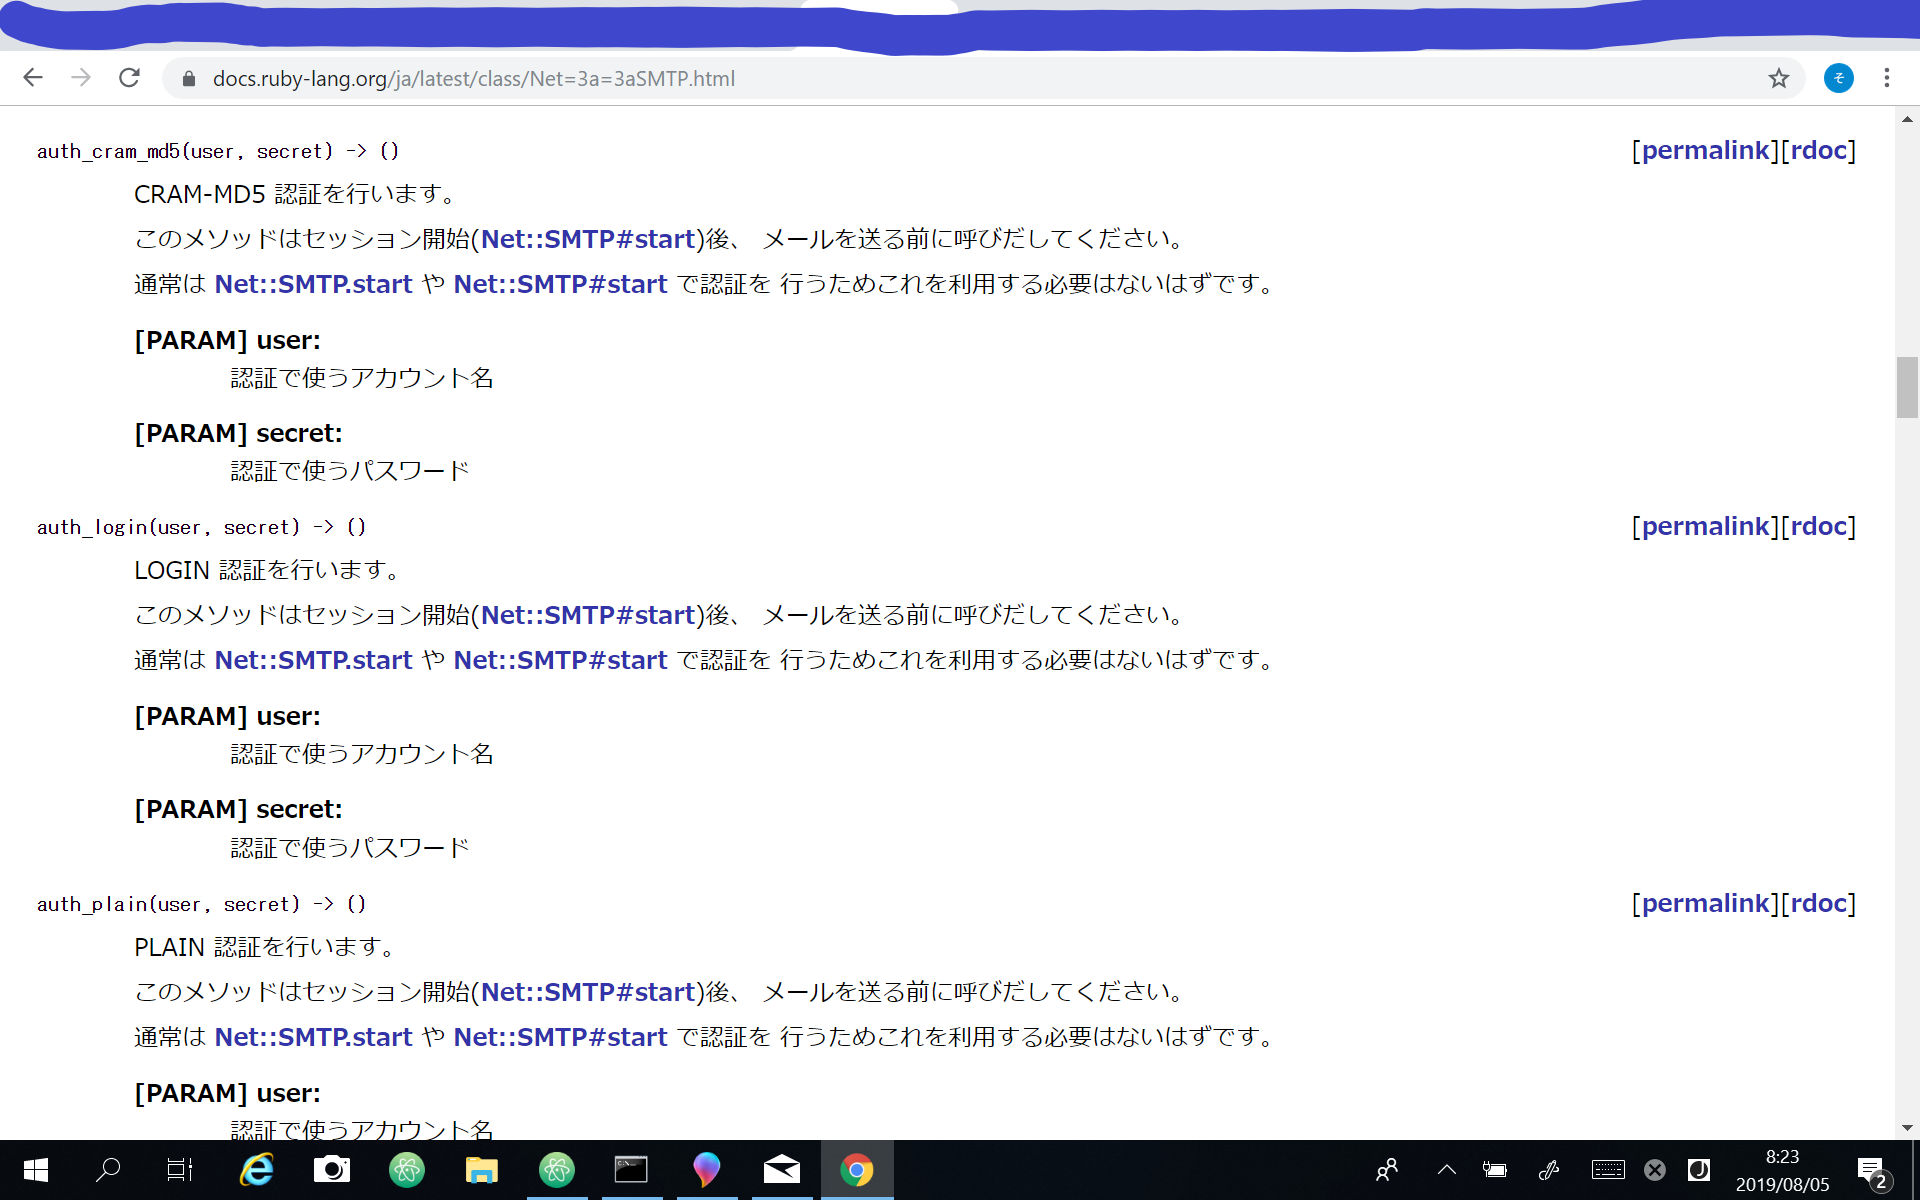Launch Internet Explorer from the taskbar
Screen dimensions: 1920x1200
coord(255,1170)
